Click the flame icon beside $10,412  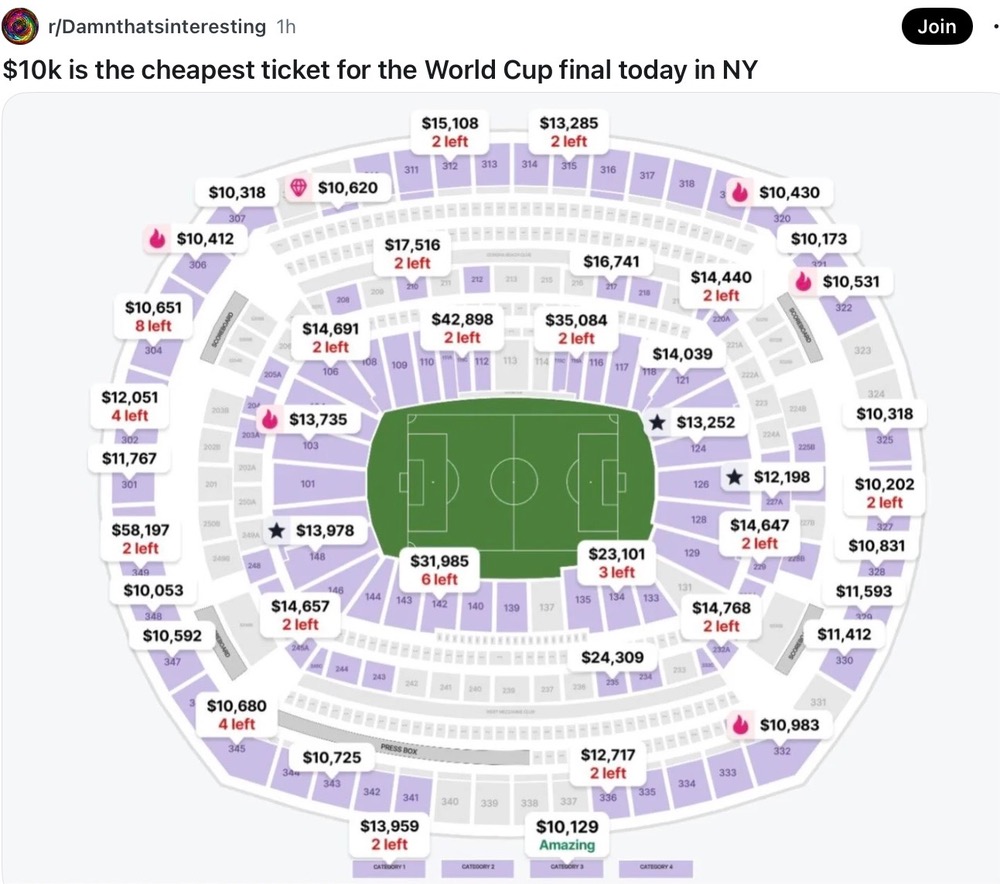157,239
